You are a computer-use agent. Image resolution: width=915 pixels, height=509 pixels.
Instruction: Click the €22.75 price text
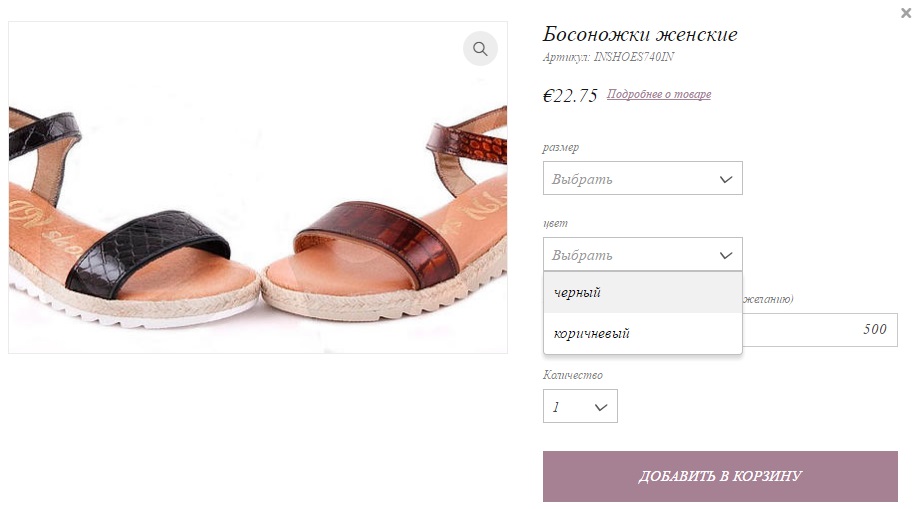(570, 95)
